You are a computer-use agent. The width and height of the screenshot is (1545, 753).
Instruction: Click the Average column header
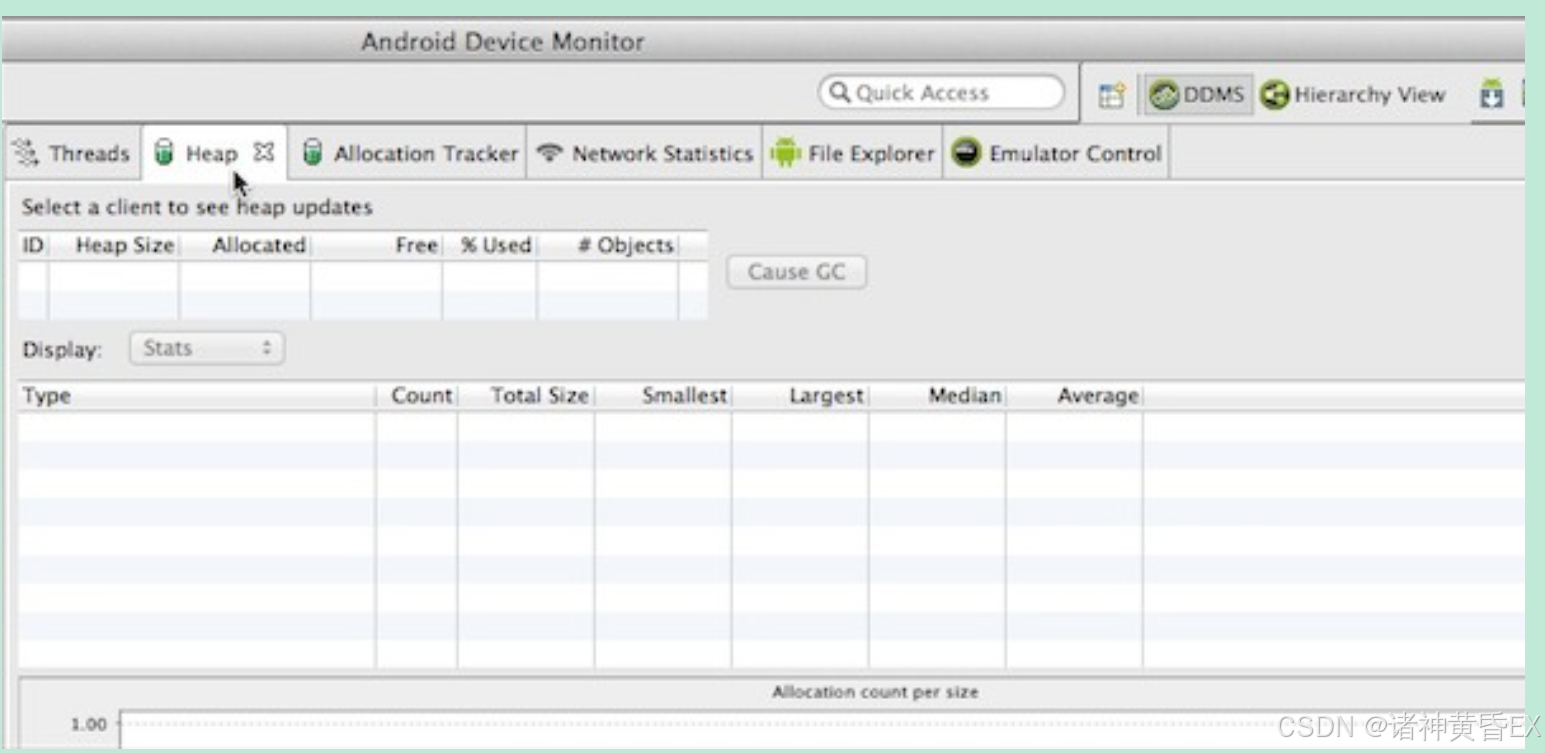click(x=1074, y=396)
